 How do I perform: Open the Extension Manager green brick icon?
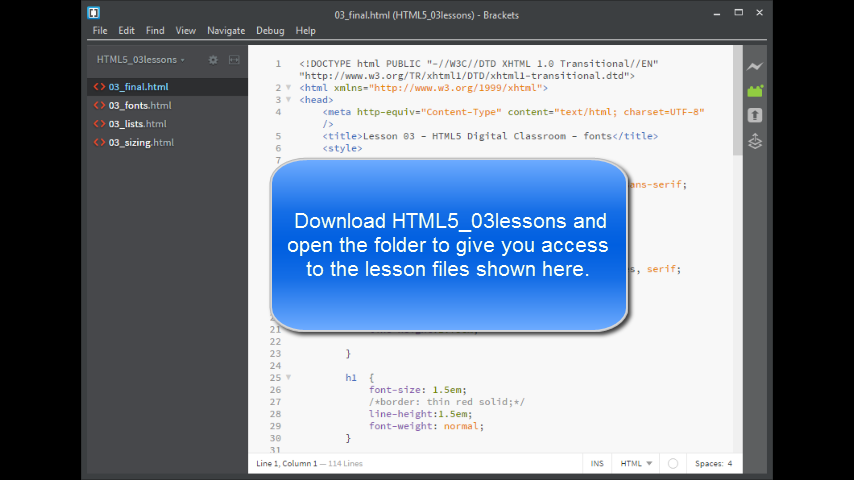pos(755,91)
